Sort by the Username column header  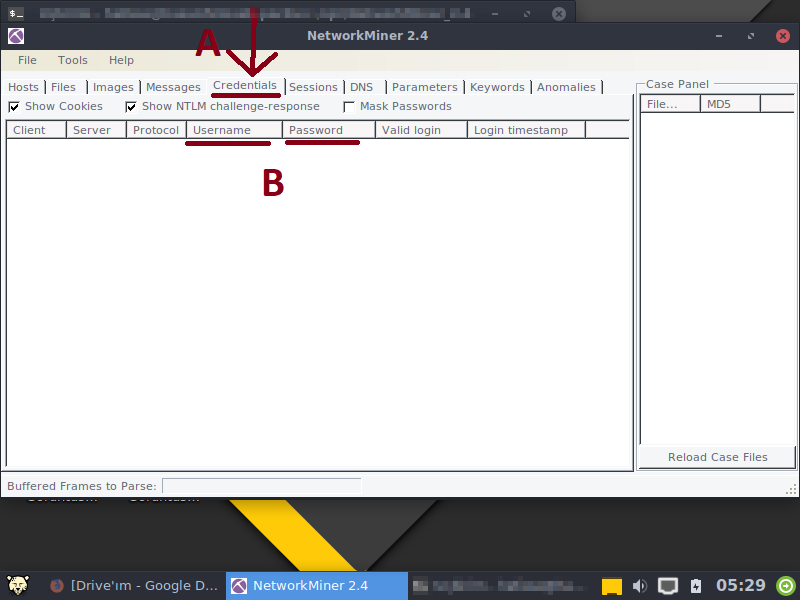[234, 130]
